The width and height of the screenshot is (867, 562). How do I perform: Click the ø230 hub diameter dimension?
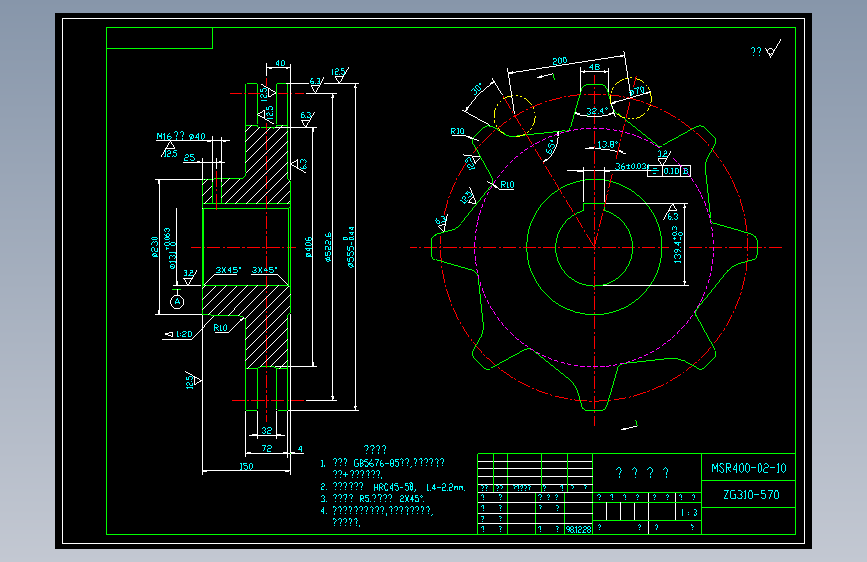point(155,247)
